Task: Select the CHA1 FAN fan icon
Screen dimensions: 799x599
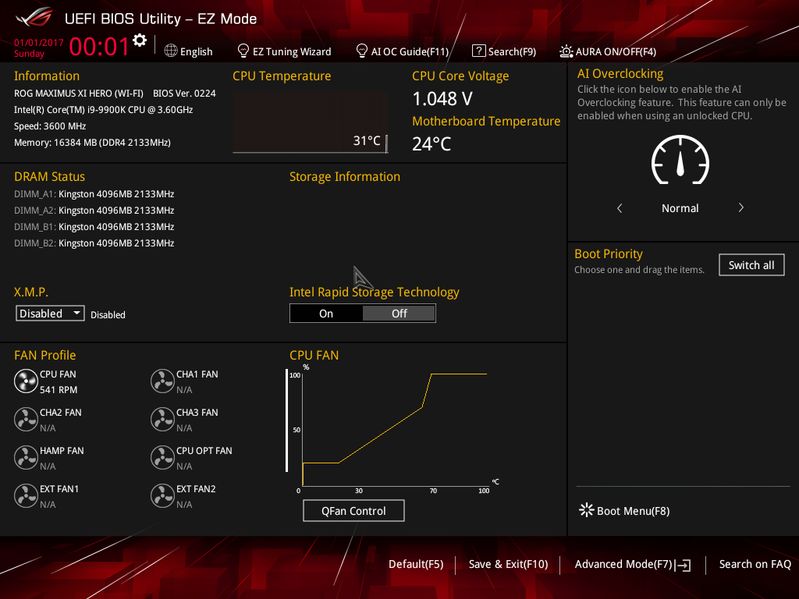Action: tap(163, 381)
